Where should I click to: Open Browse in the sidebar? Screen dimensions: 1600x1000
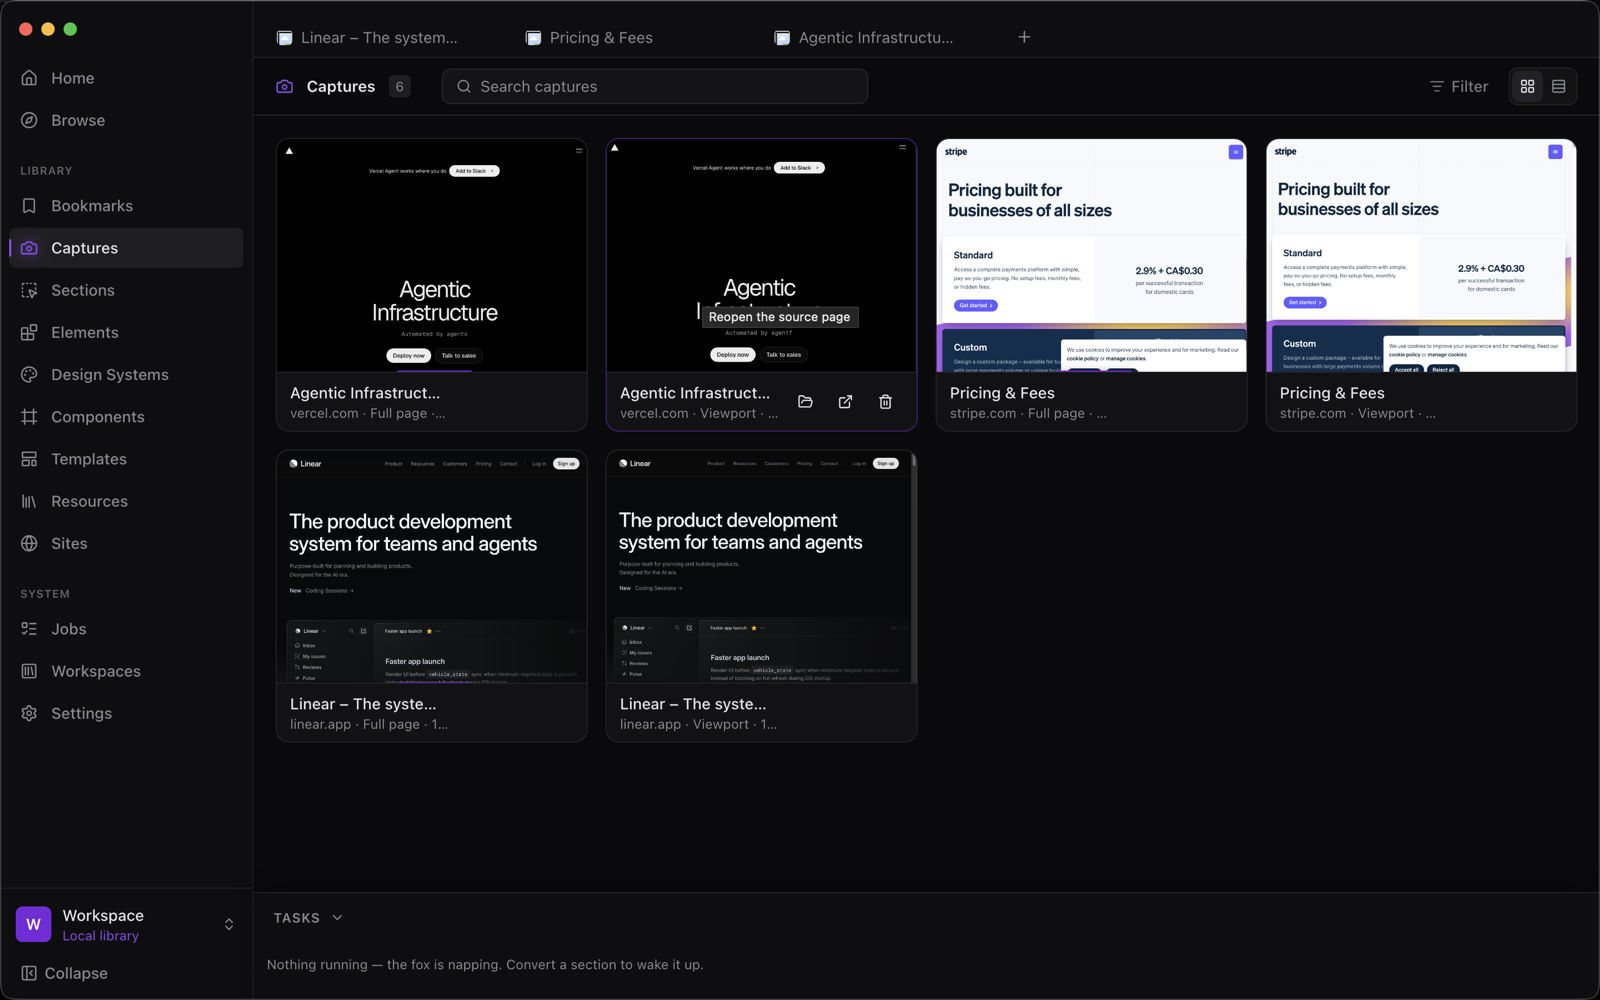click(x=126, y=120)
